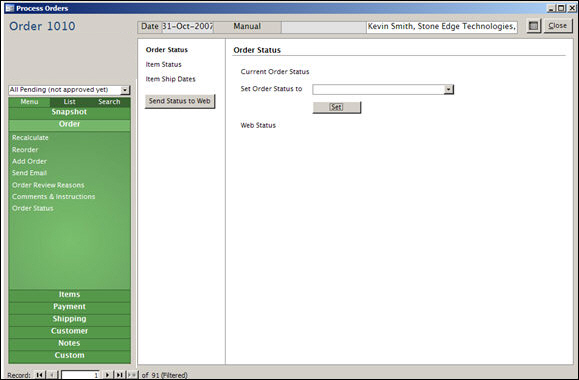Jump to last record arrow

pyautogui.click(x=119, y=375)
